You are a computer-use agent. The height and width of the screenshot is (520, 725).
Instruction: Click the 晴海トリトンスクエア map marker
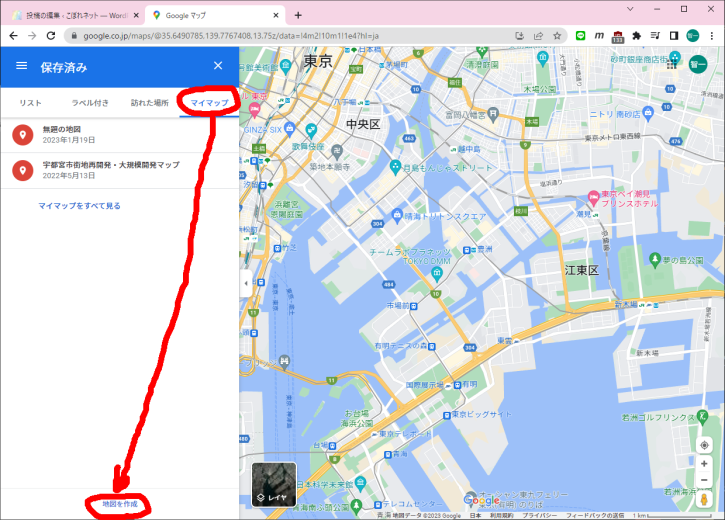coord(397,215)
